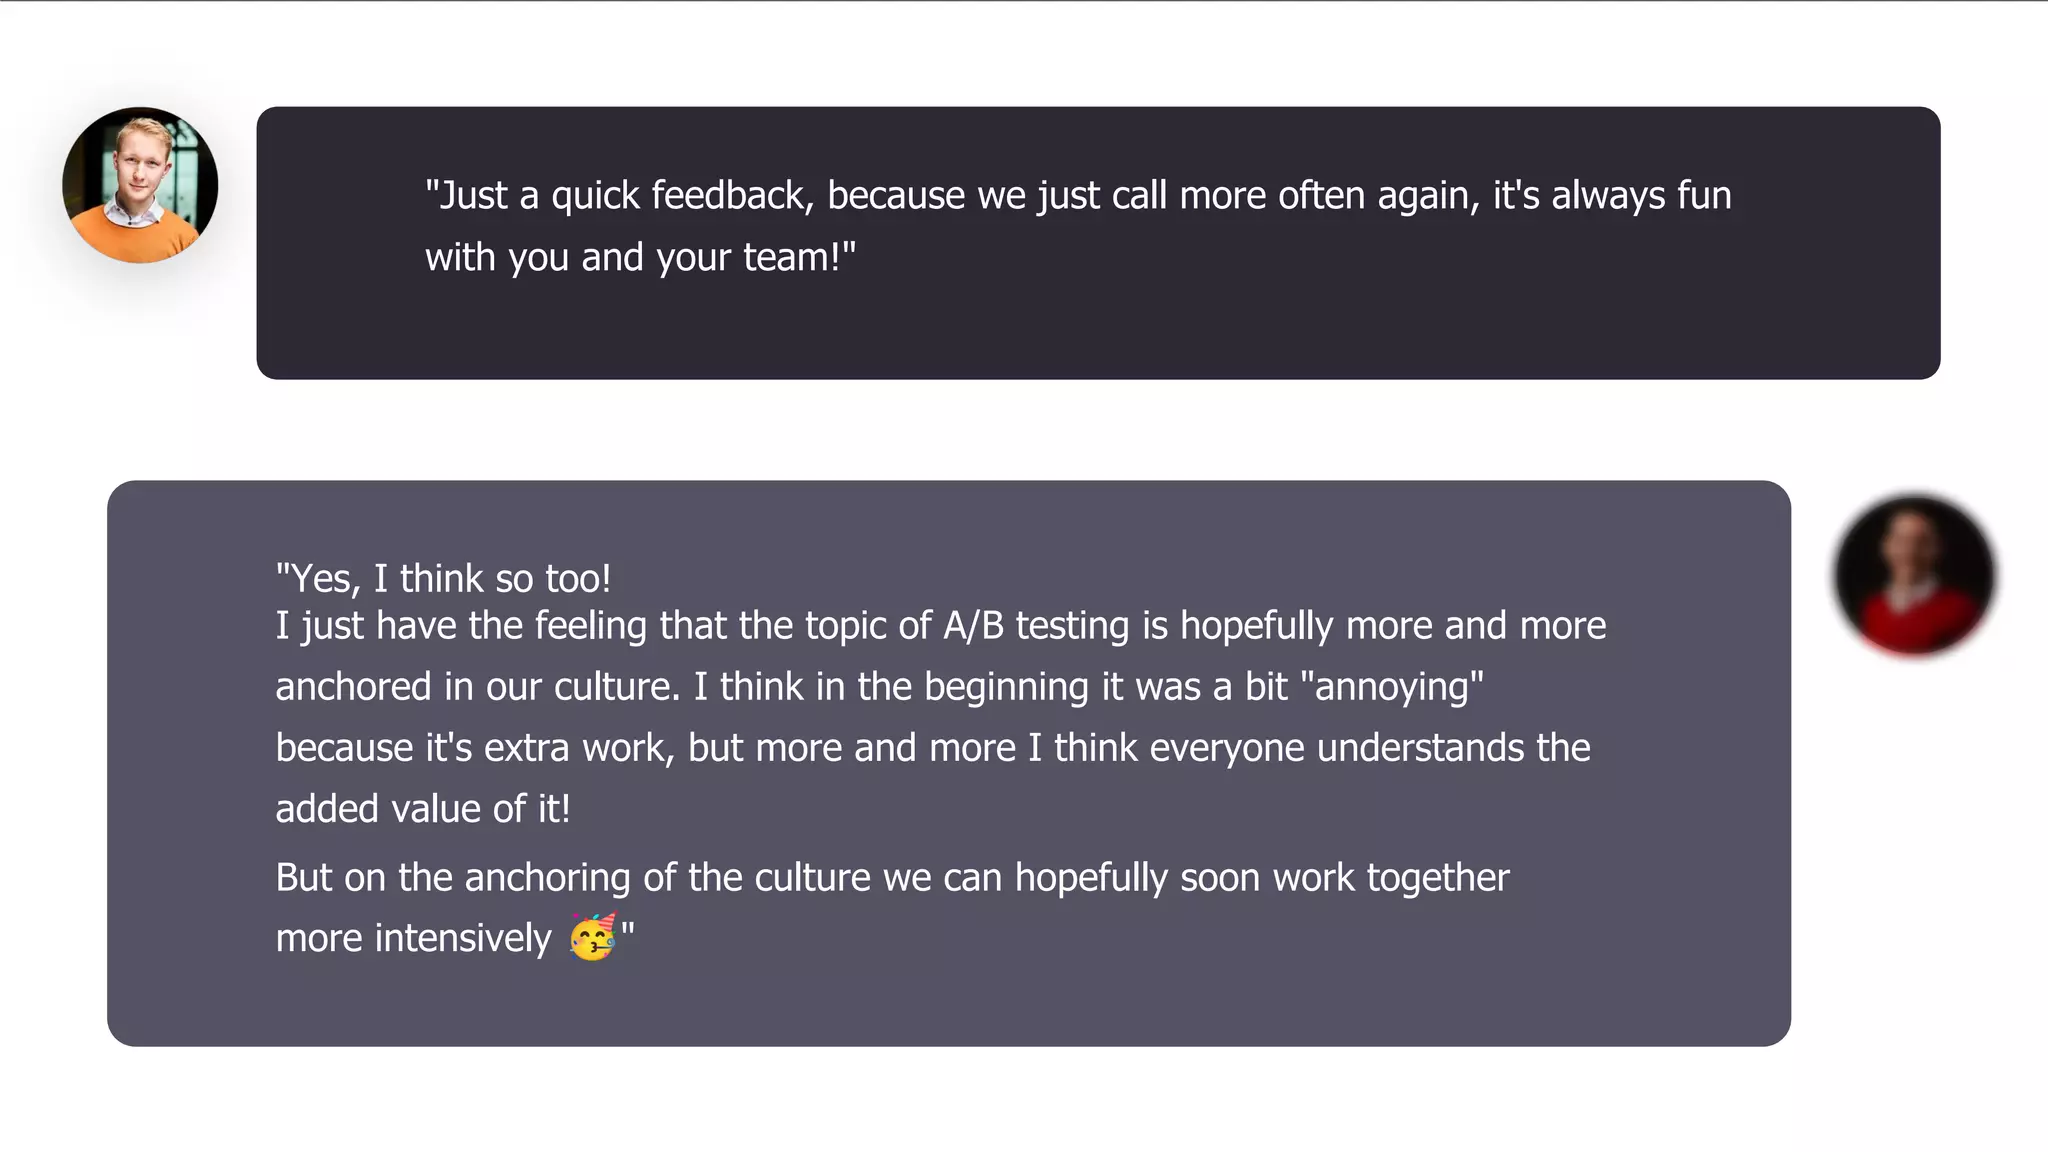Image resolution: width=2048 pixels, height=1152 pixels.
Task: Select the orange-sweater man's profile photo
Action: tap(140, 185)
